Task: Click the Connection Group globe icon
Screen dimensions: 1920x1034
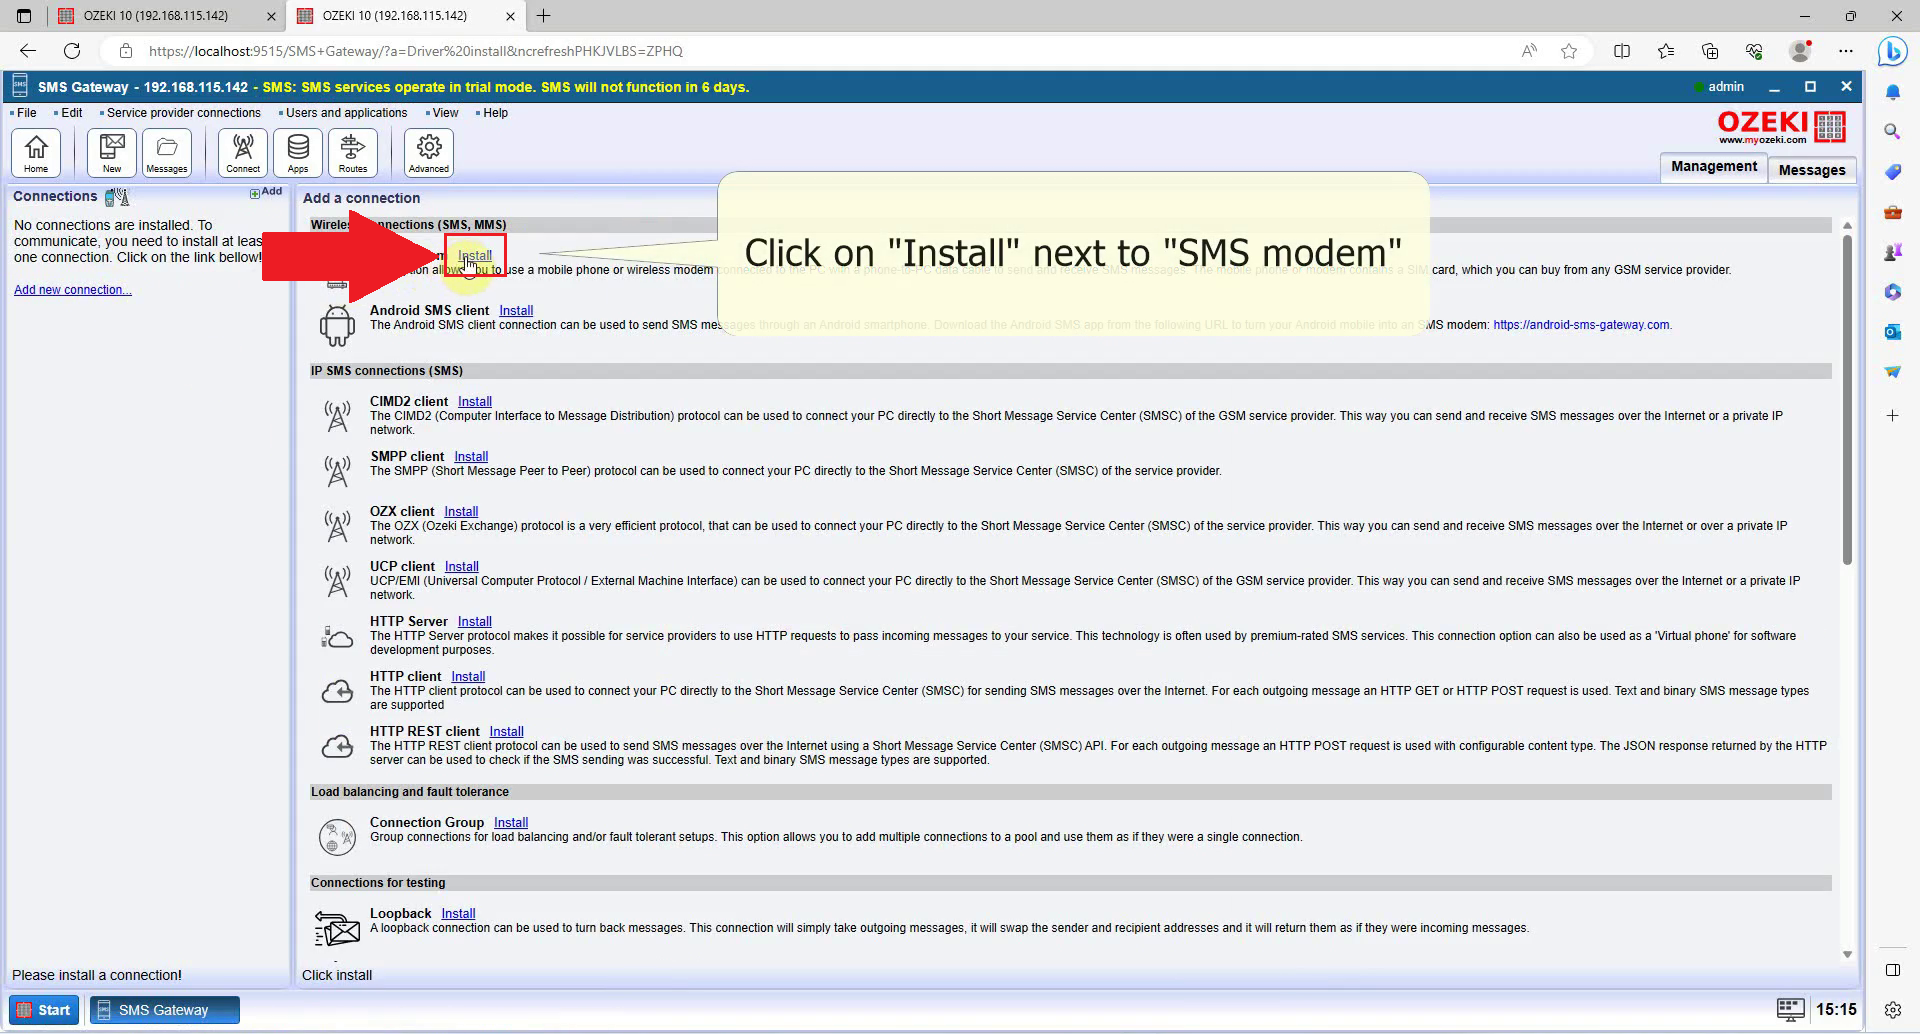Action: tap(337, 837)
